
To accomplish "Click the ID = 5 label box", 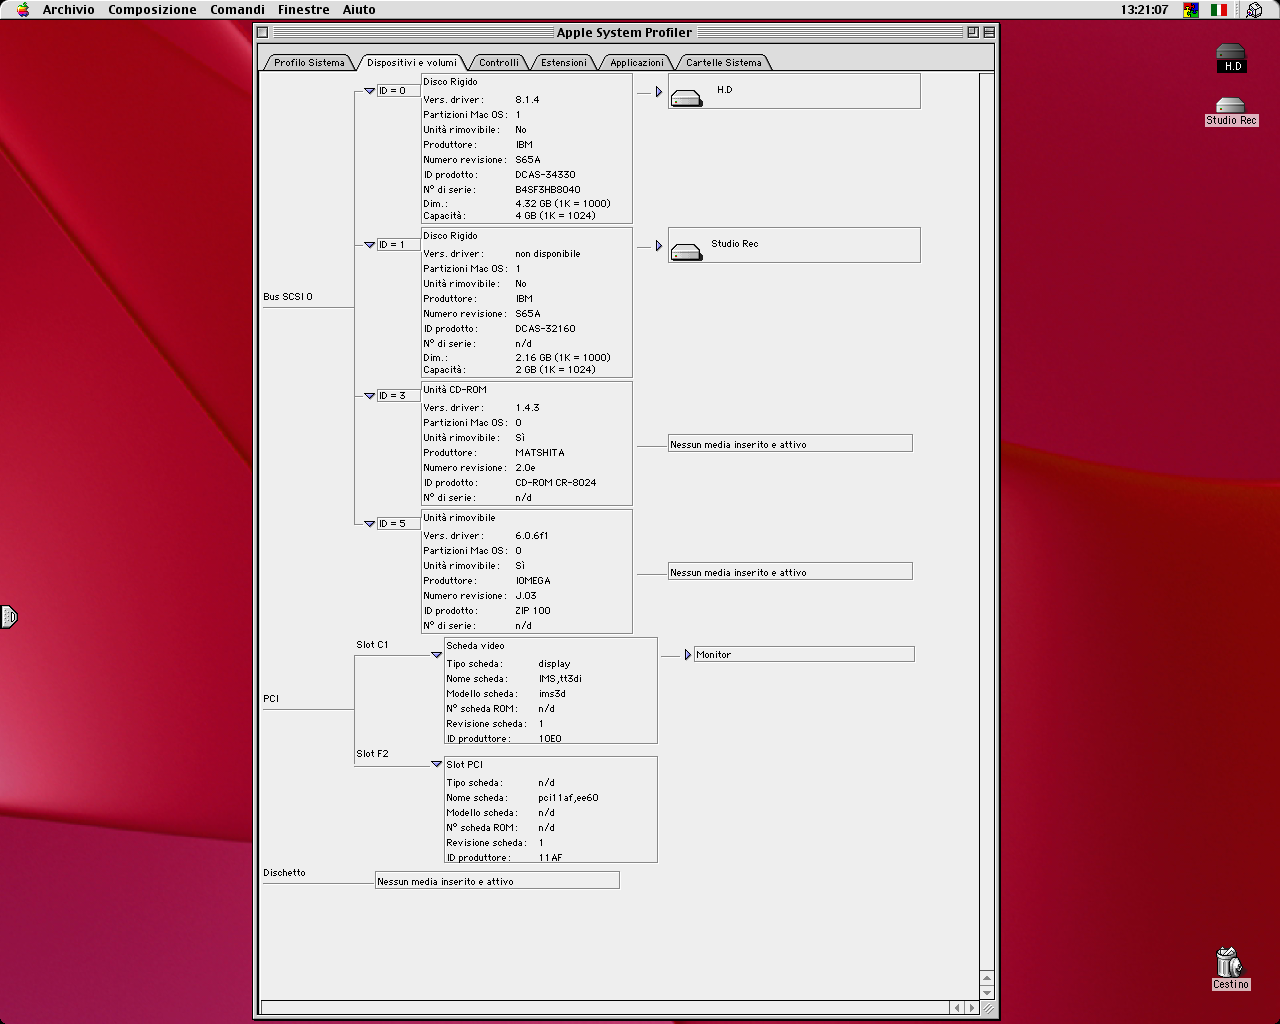I will click(398, 524).
